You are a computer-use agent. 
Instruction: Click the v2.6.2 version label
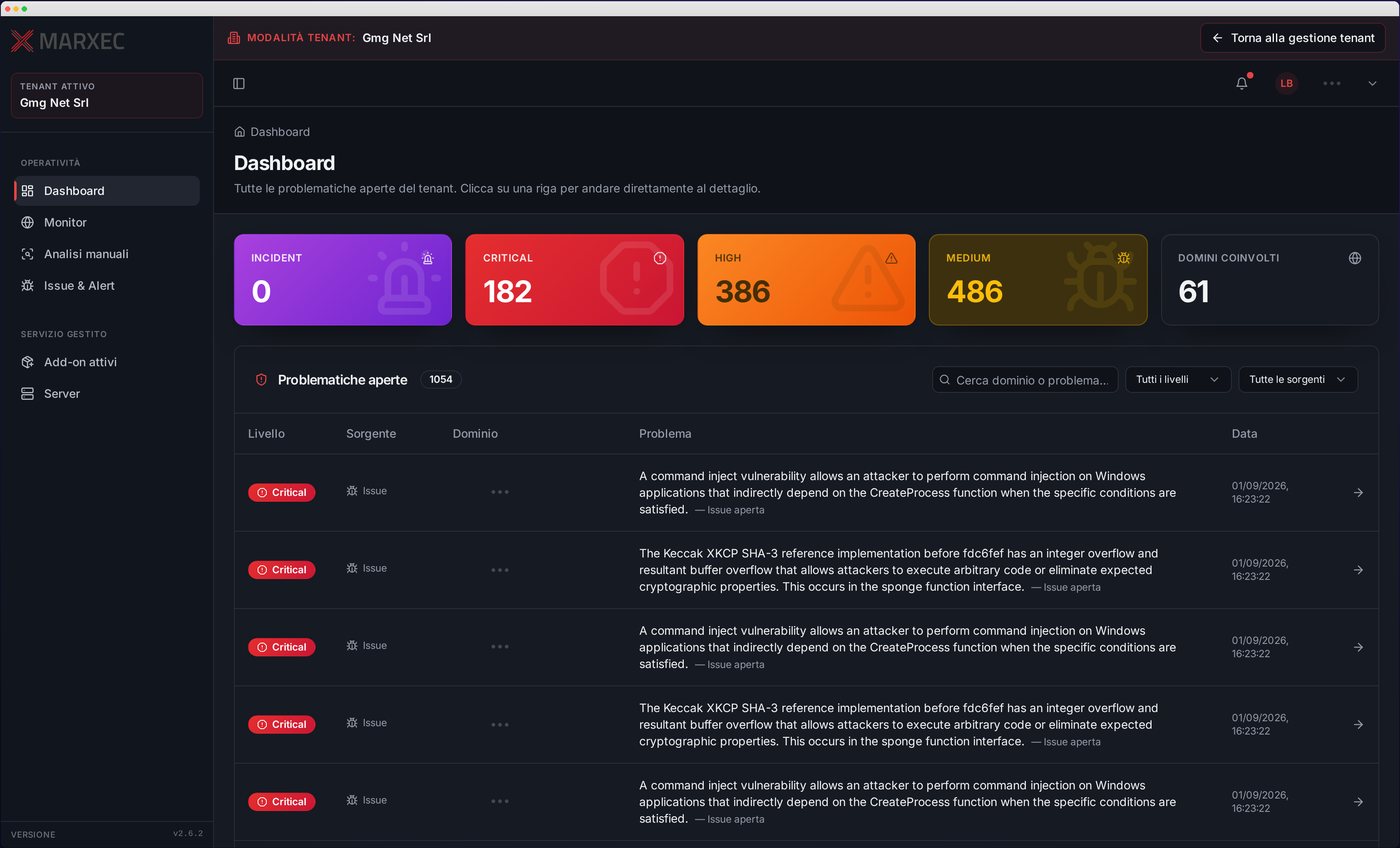coord(188,834)
